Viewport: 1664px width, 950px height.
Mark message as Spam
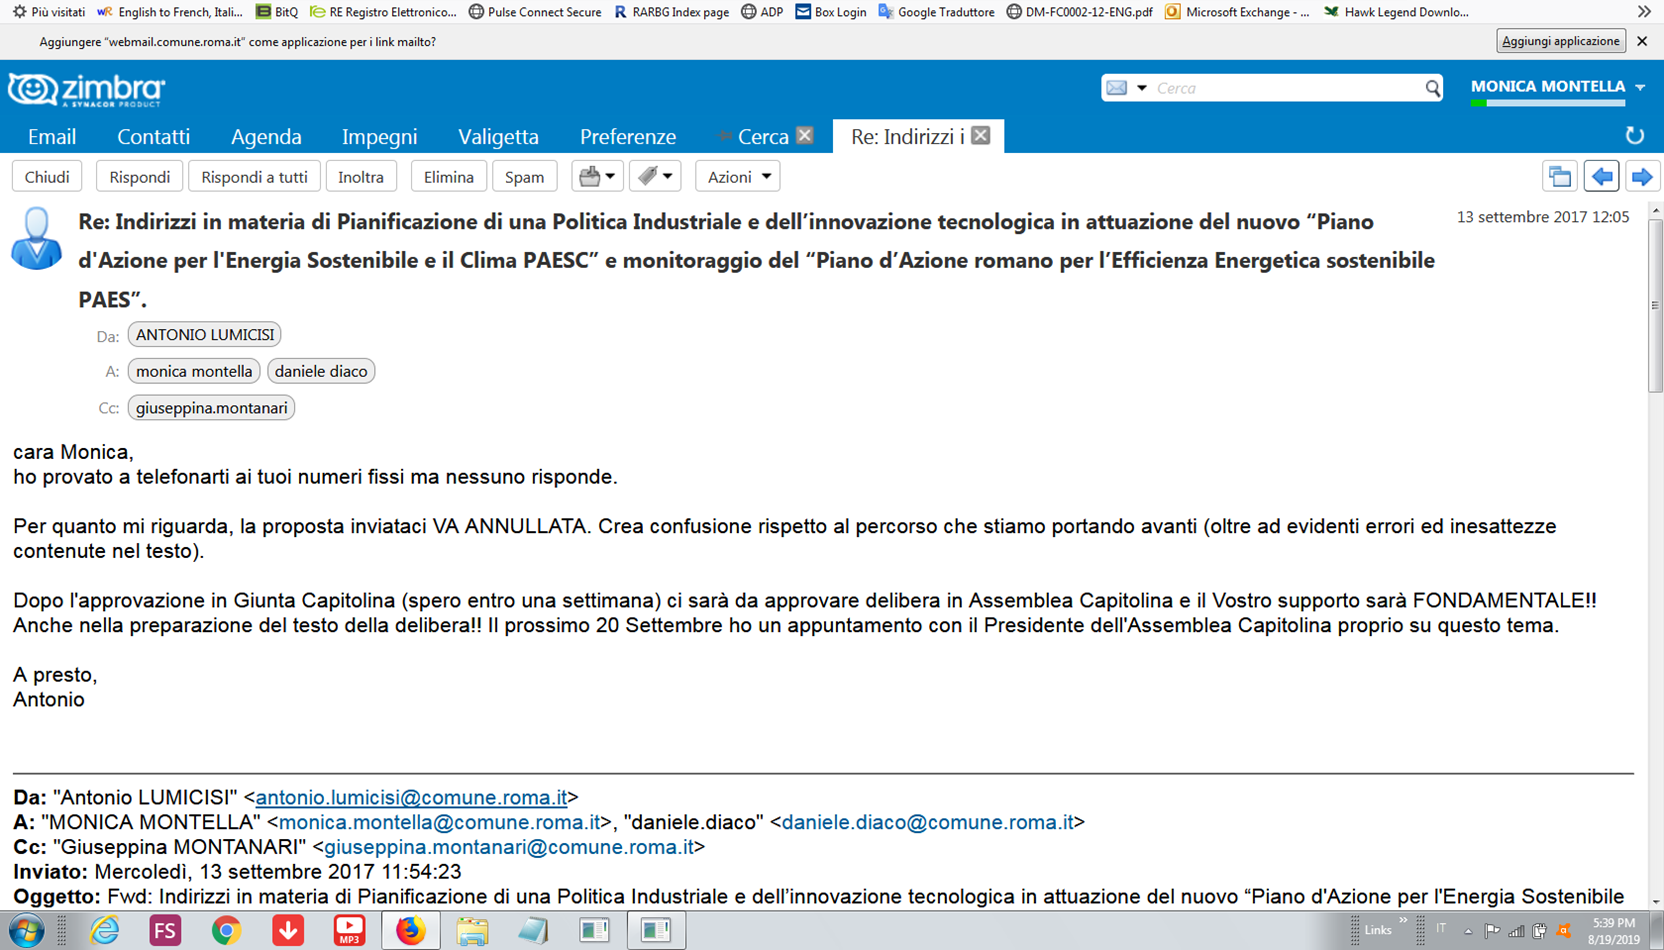pos(524,177)
